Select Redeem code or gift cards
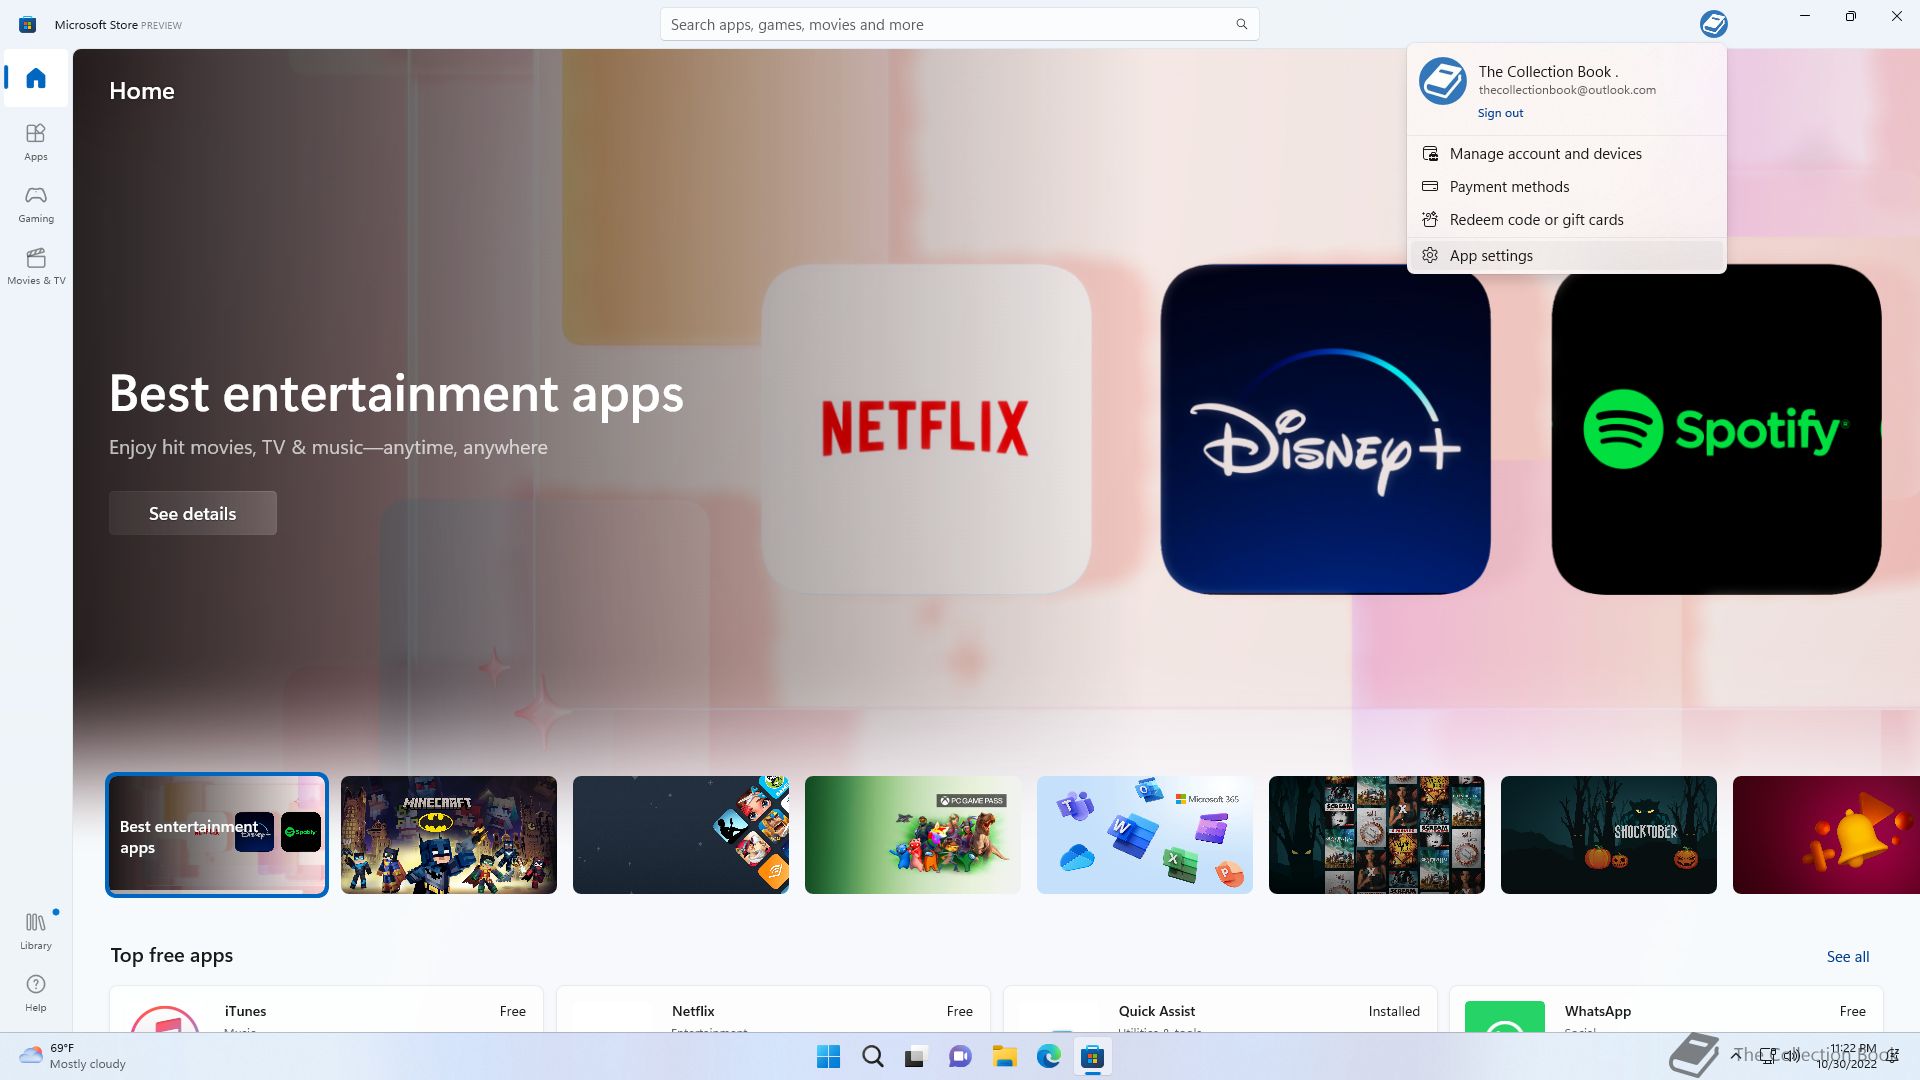1920x1080 pixels. [x=1566, y=220]
